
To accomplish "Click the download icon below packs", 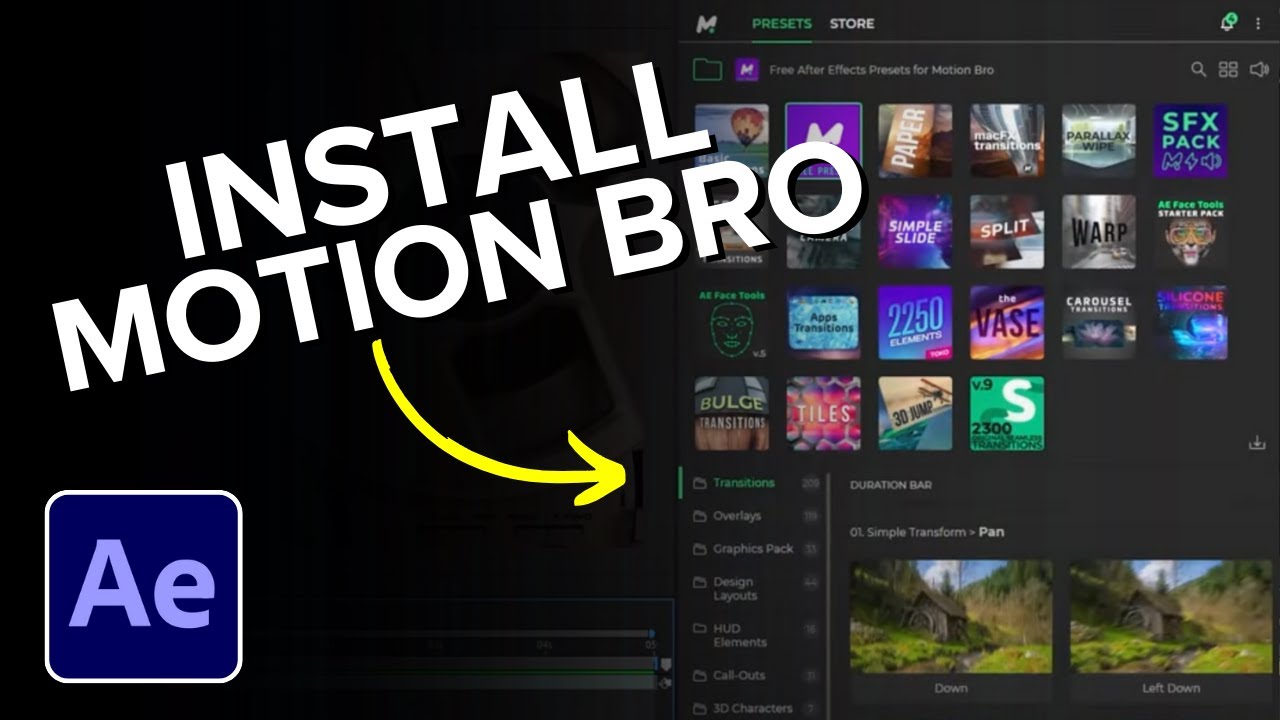I will [1257, 443].
